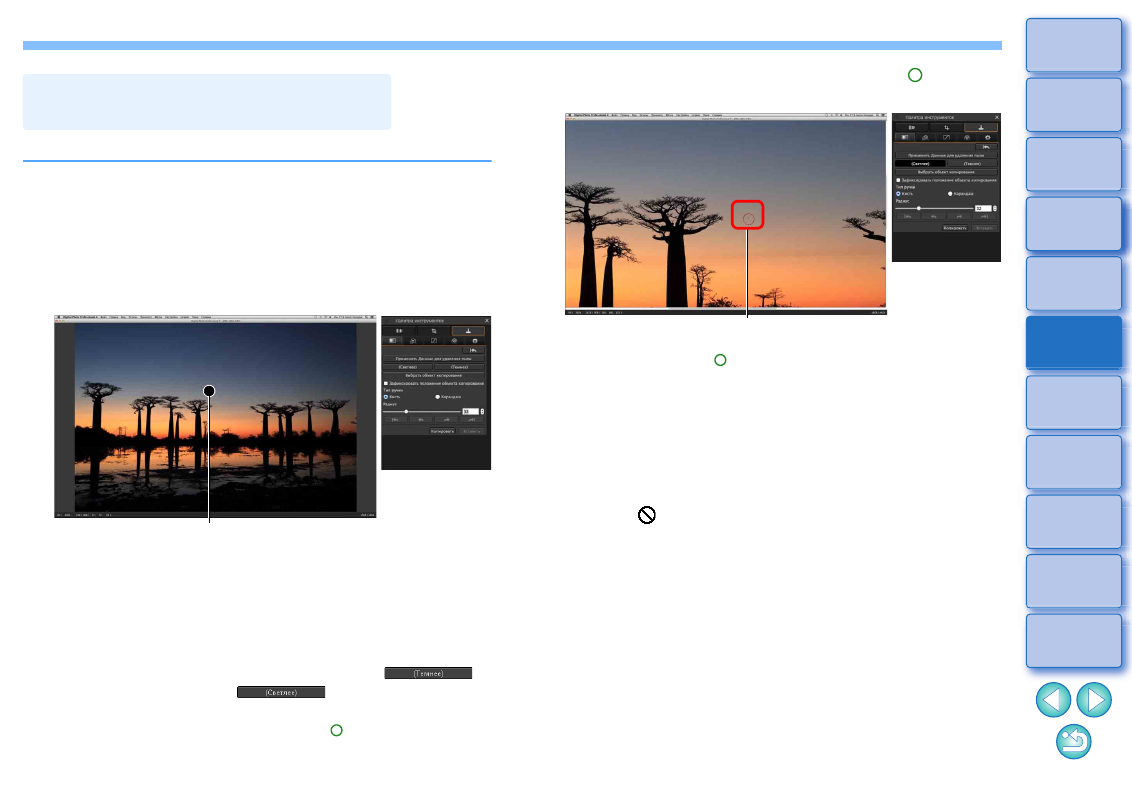This screenshot has height=800, width=1132.
Task: Select Карандаш pencil radio in sunset close-up palette
Action: point(950,194)
